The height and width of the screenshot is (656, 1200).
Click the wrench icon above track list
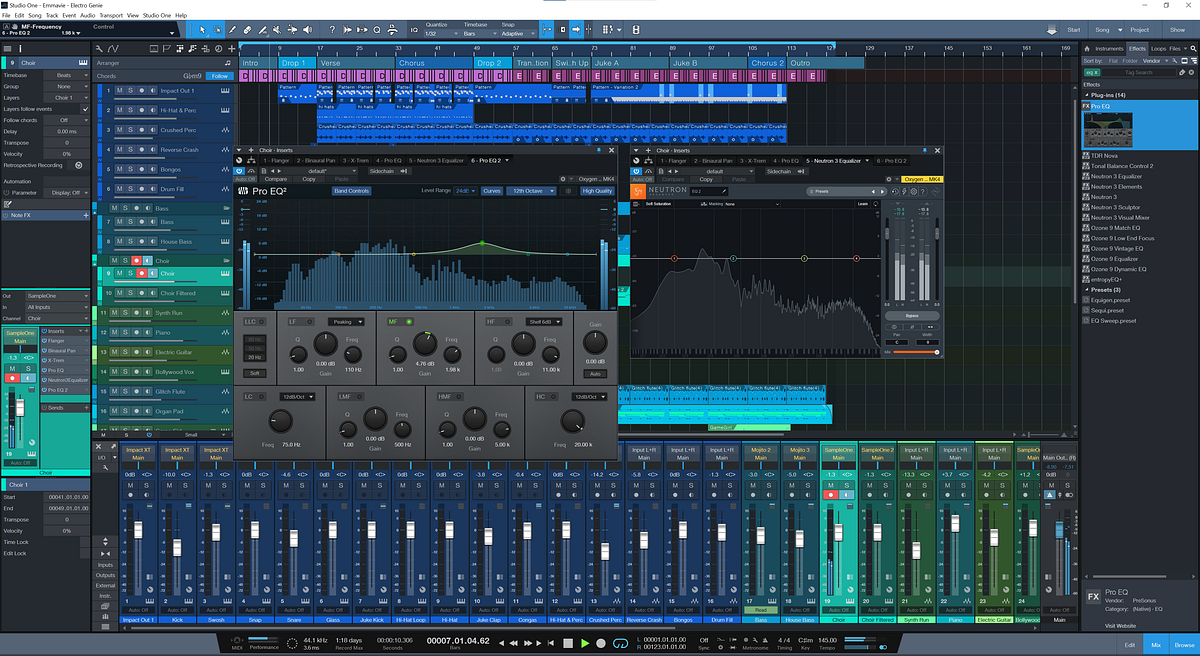coord(99,49)
